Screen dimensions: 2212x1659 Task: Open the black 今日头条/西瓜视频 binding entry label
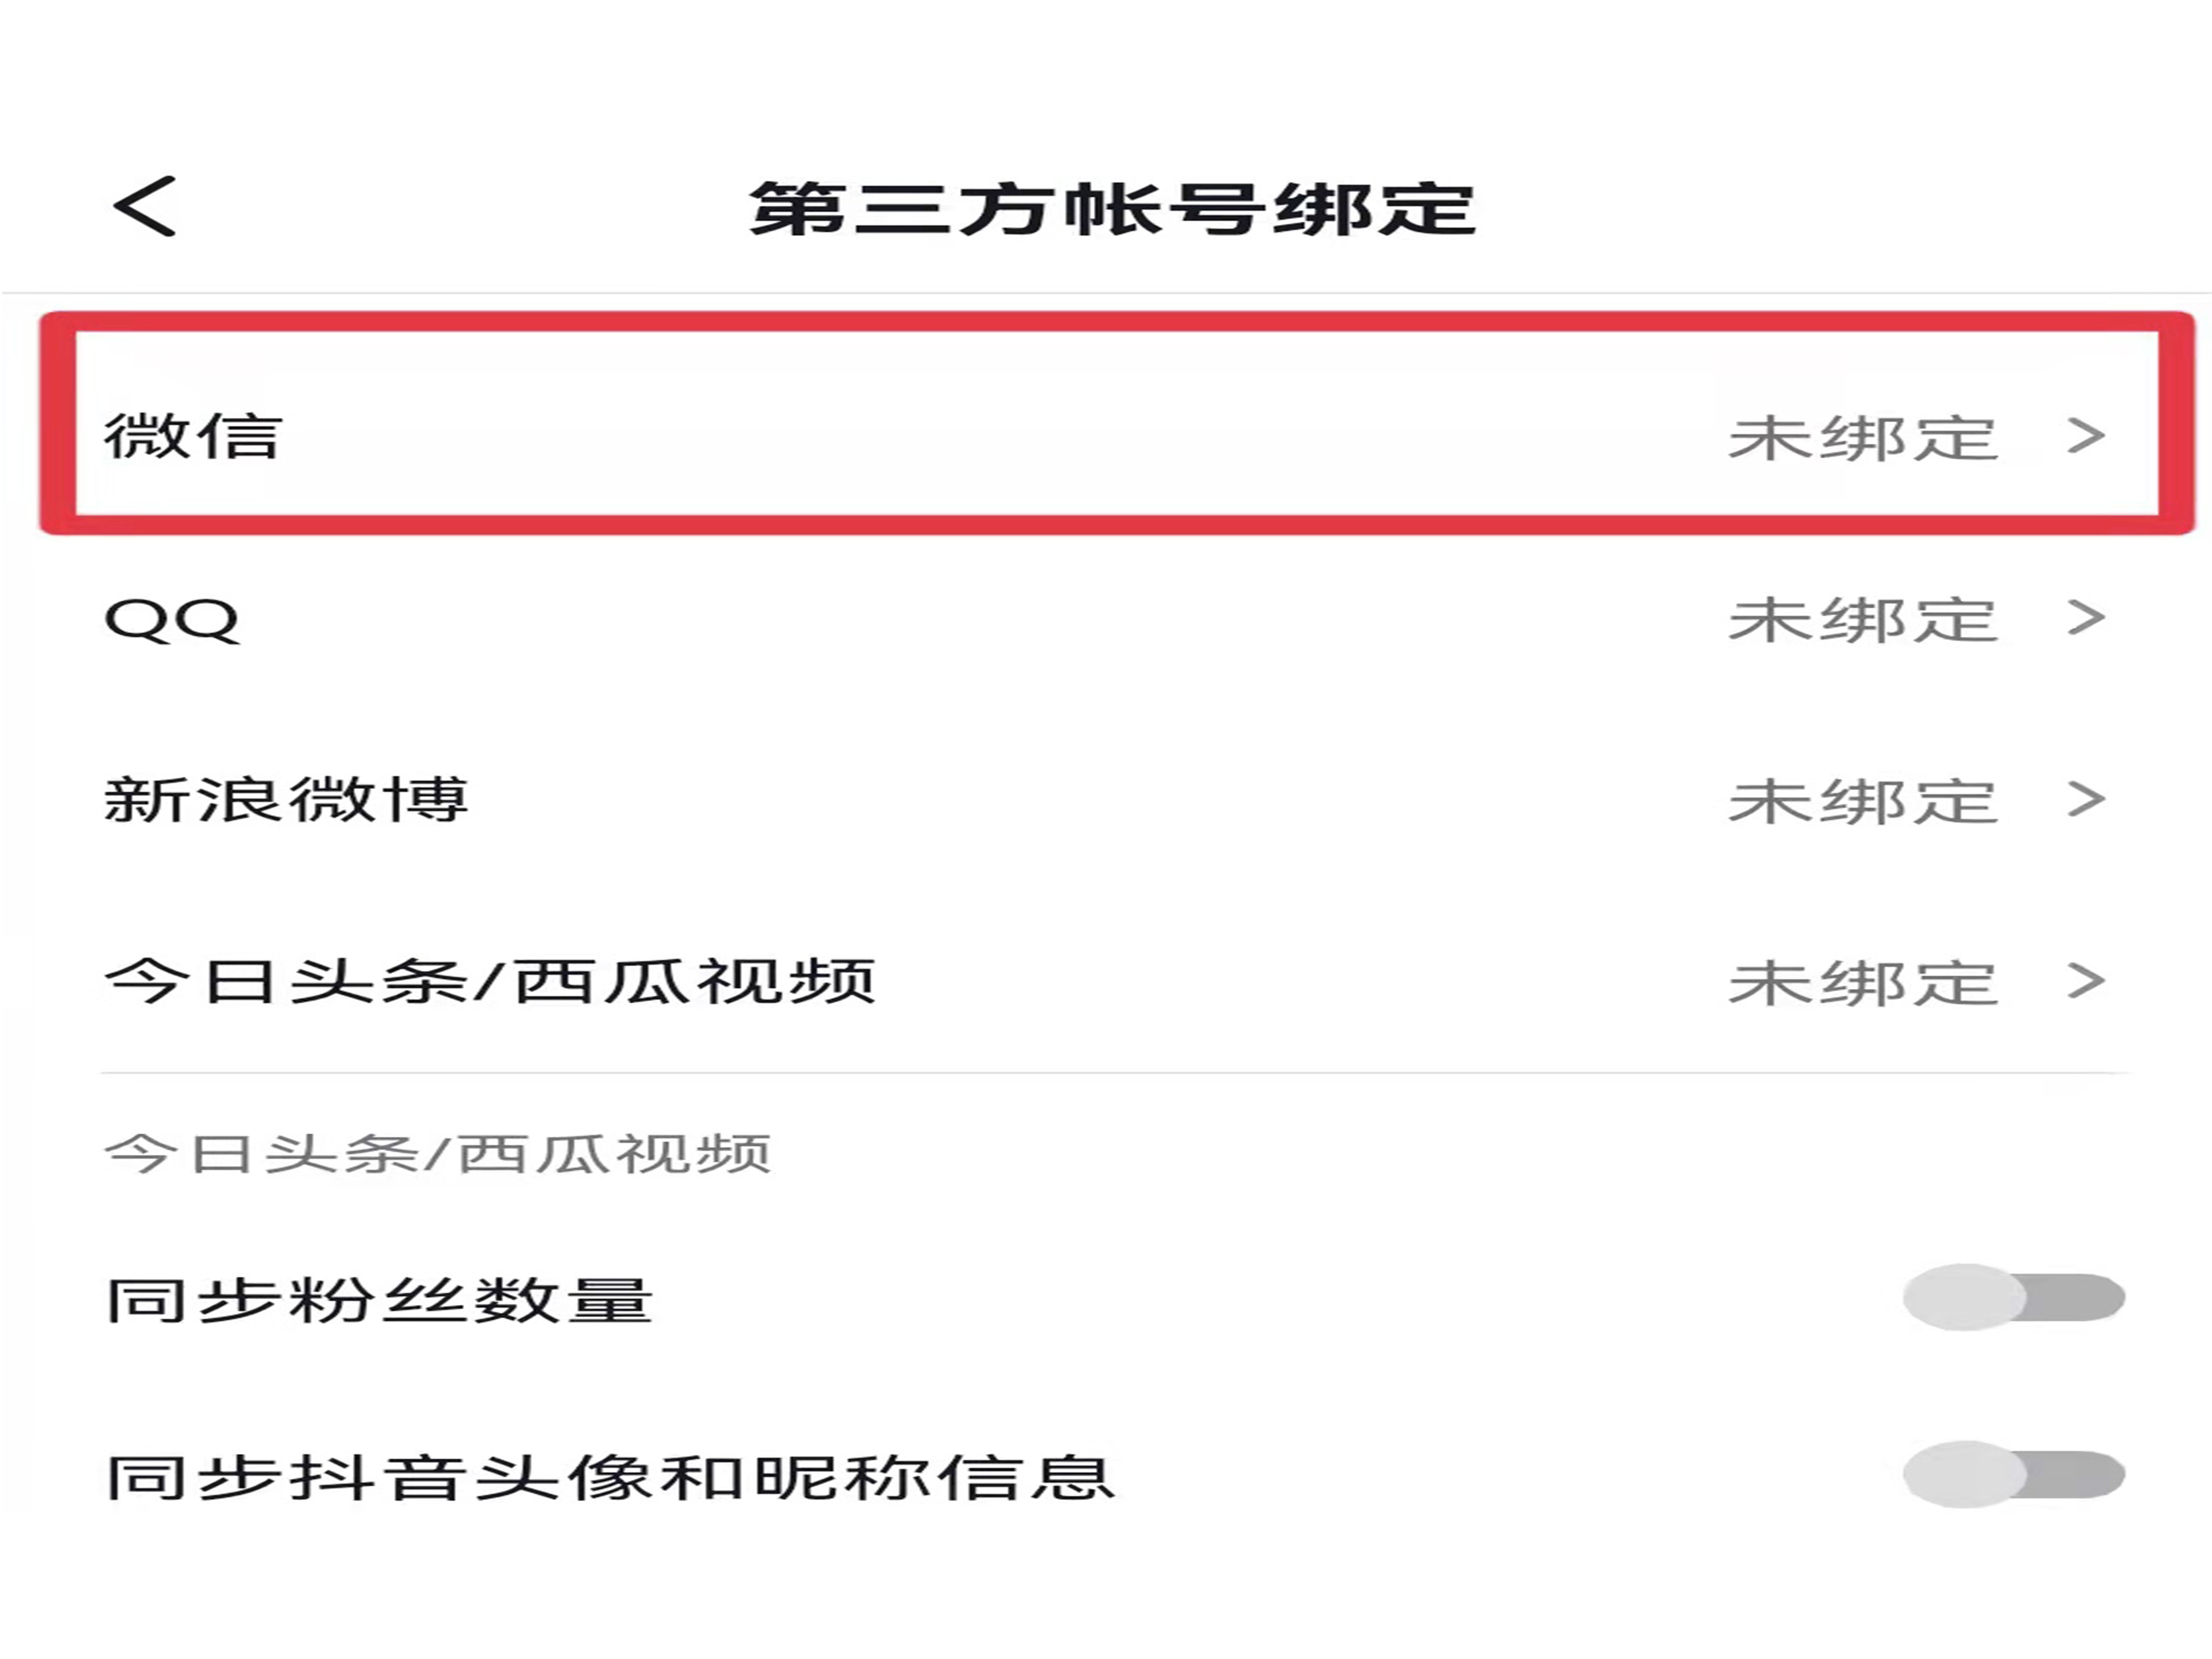[x=490, y=981]
